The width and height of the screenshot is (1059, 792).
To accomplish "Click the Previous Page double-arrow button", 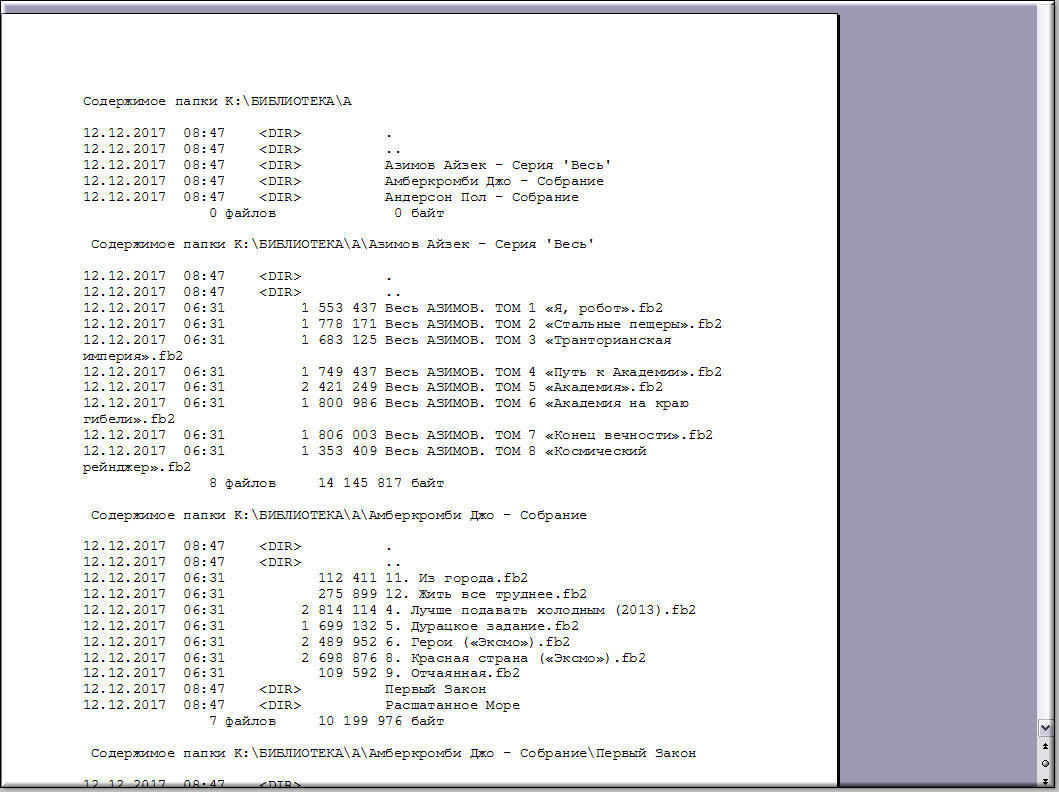I will 1046,747.
